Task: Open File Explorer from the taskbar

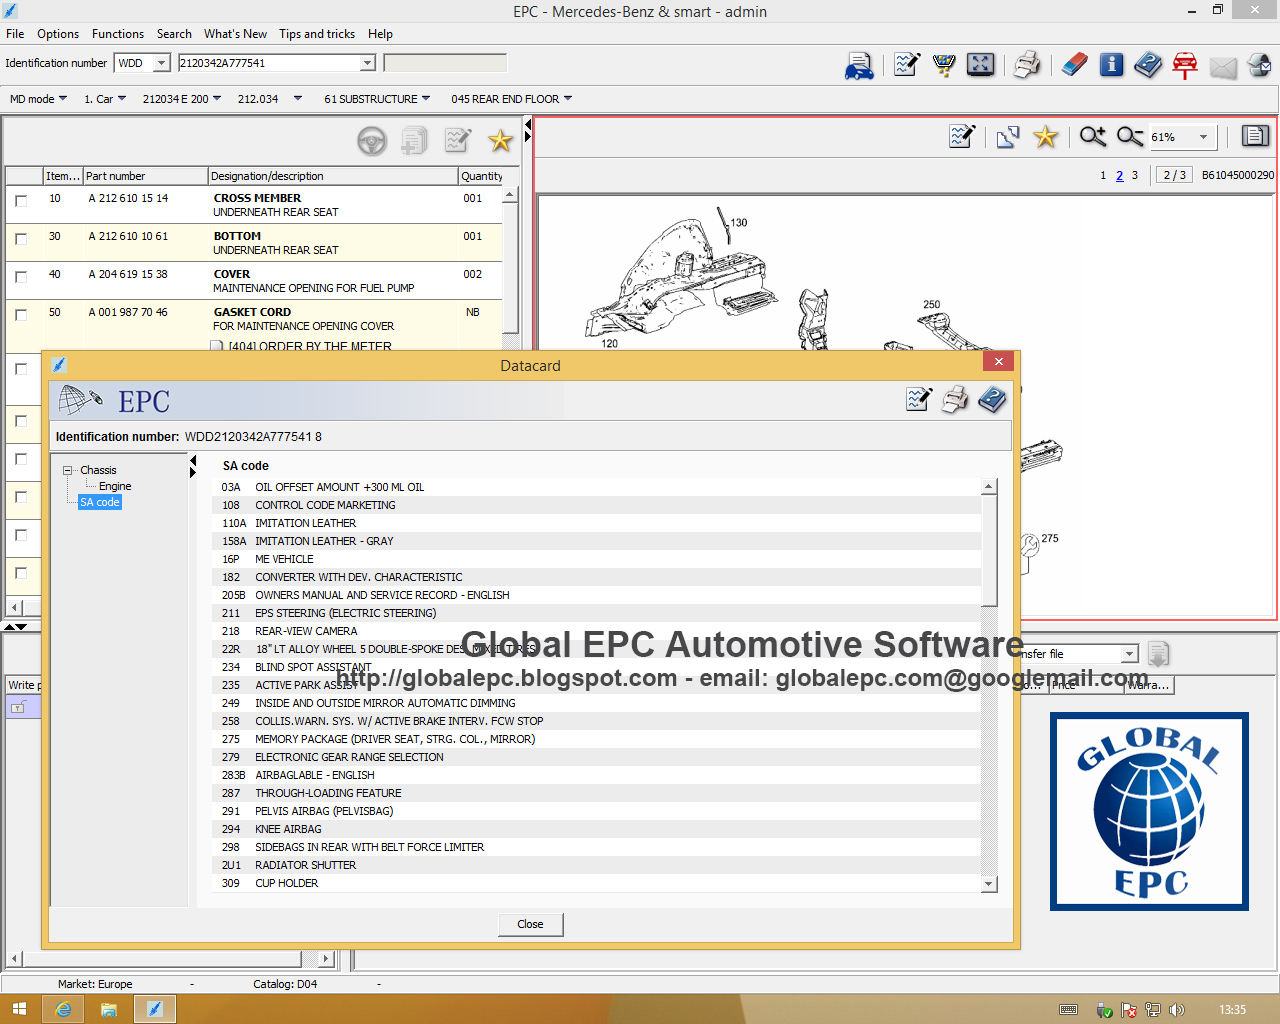Action: coord(108,1009)
